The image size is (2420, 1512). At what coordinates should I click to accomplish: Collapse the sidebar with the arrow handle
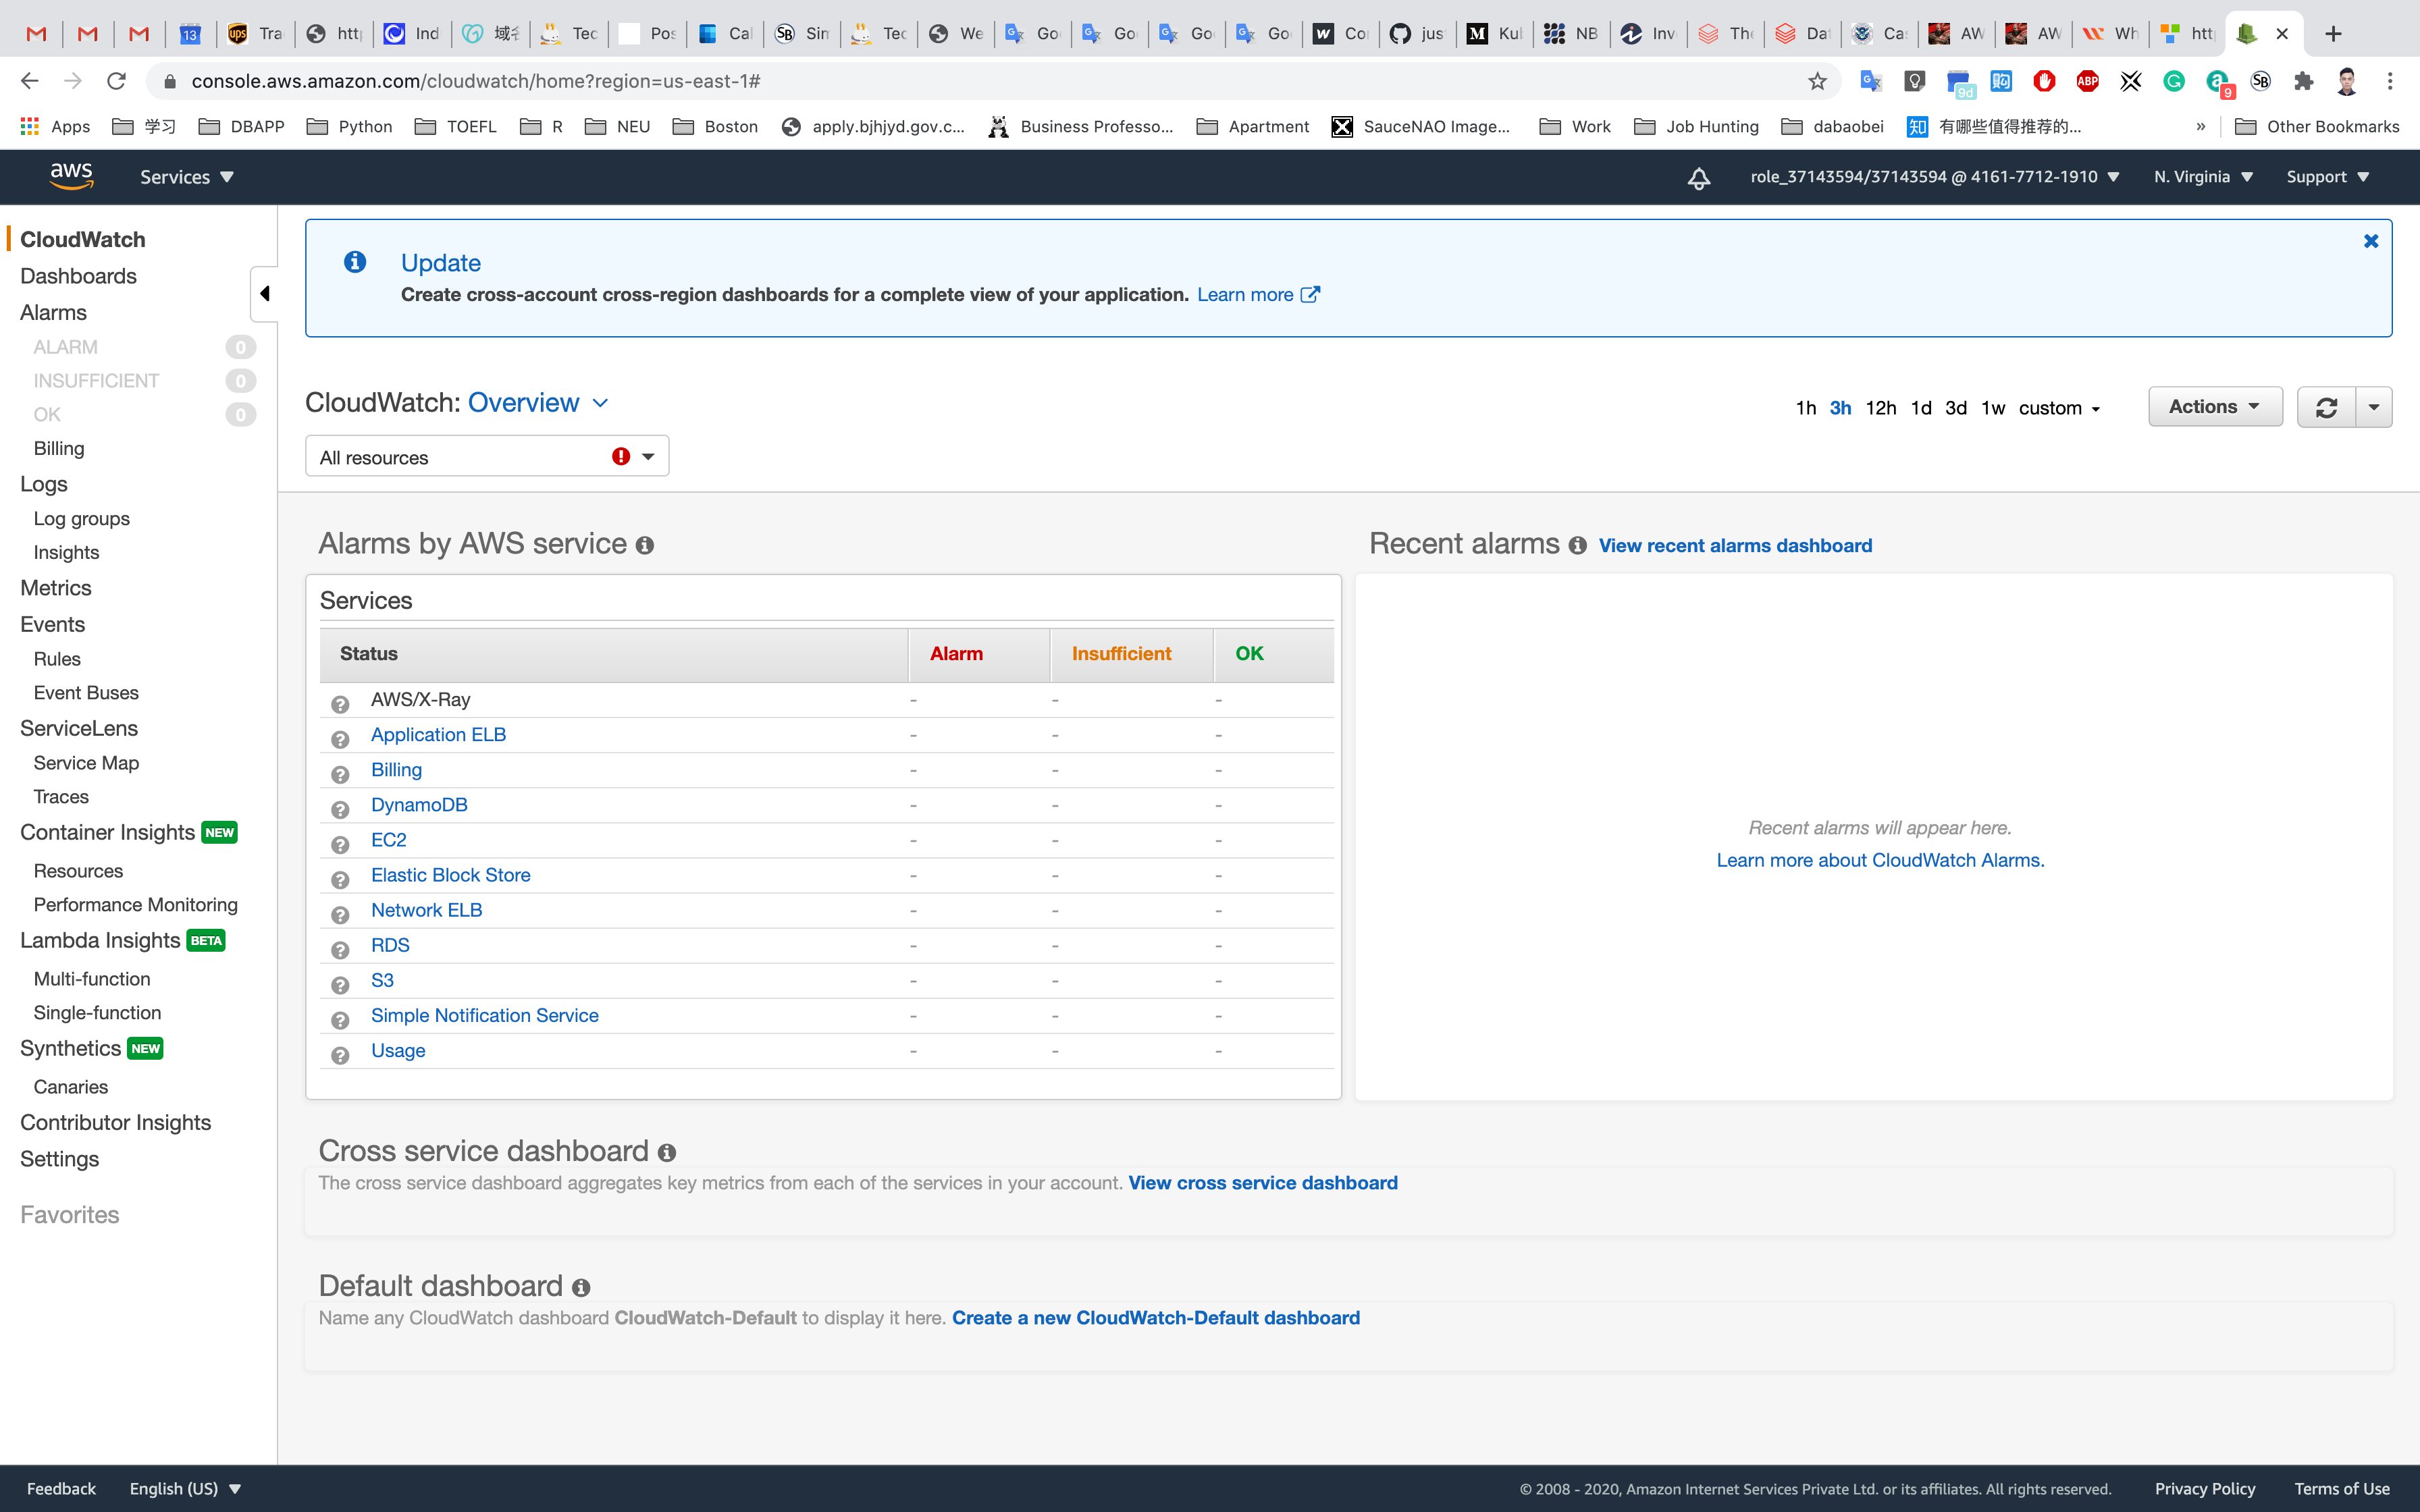[x=264, y=294]
